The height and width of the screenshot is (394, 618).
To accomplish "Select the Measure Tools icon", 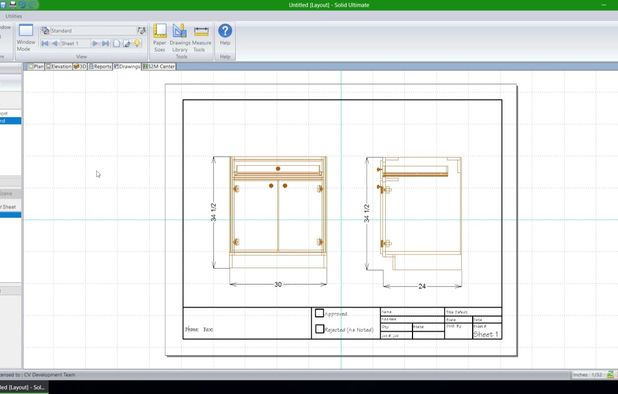I will coord(201,31).
